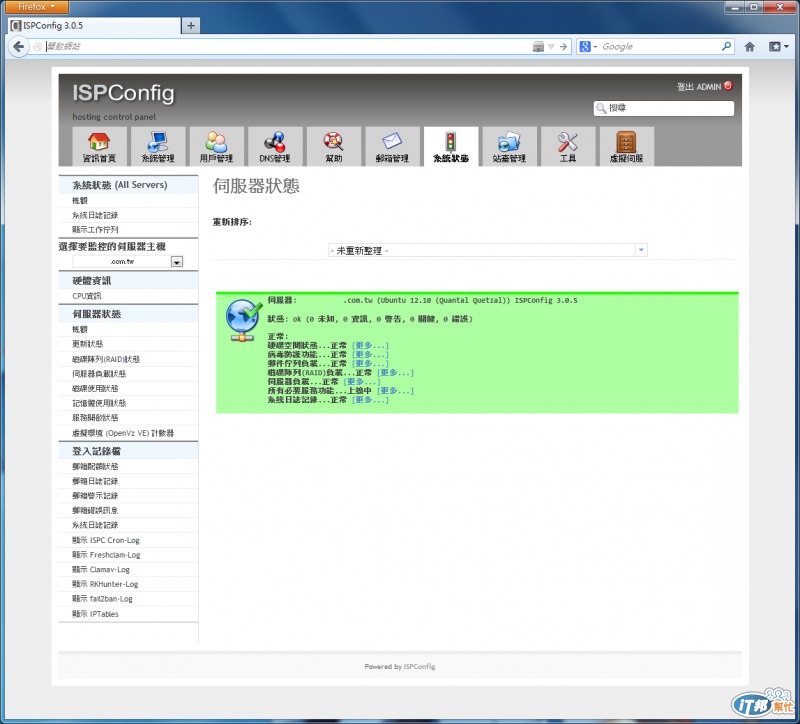The width and height of the screenshot is (800, 724).
Task: Open the 未重新整理 refresh interval dropdown
Action: (x=488, y=250)
